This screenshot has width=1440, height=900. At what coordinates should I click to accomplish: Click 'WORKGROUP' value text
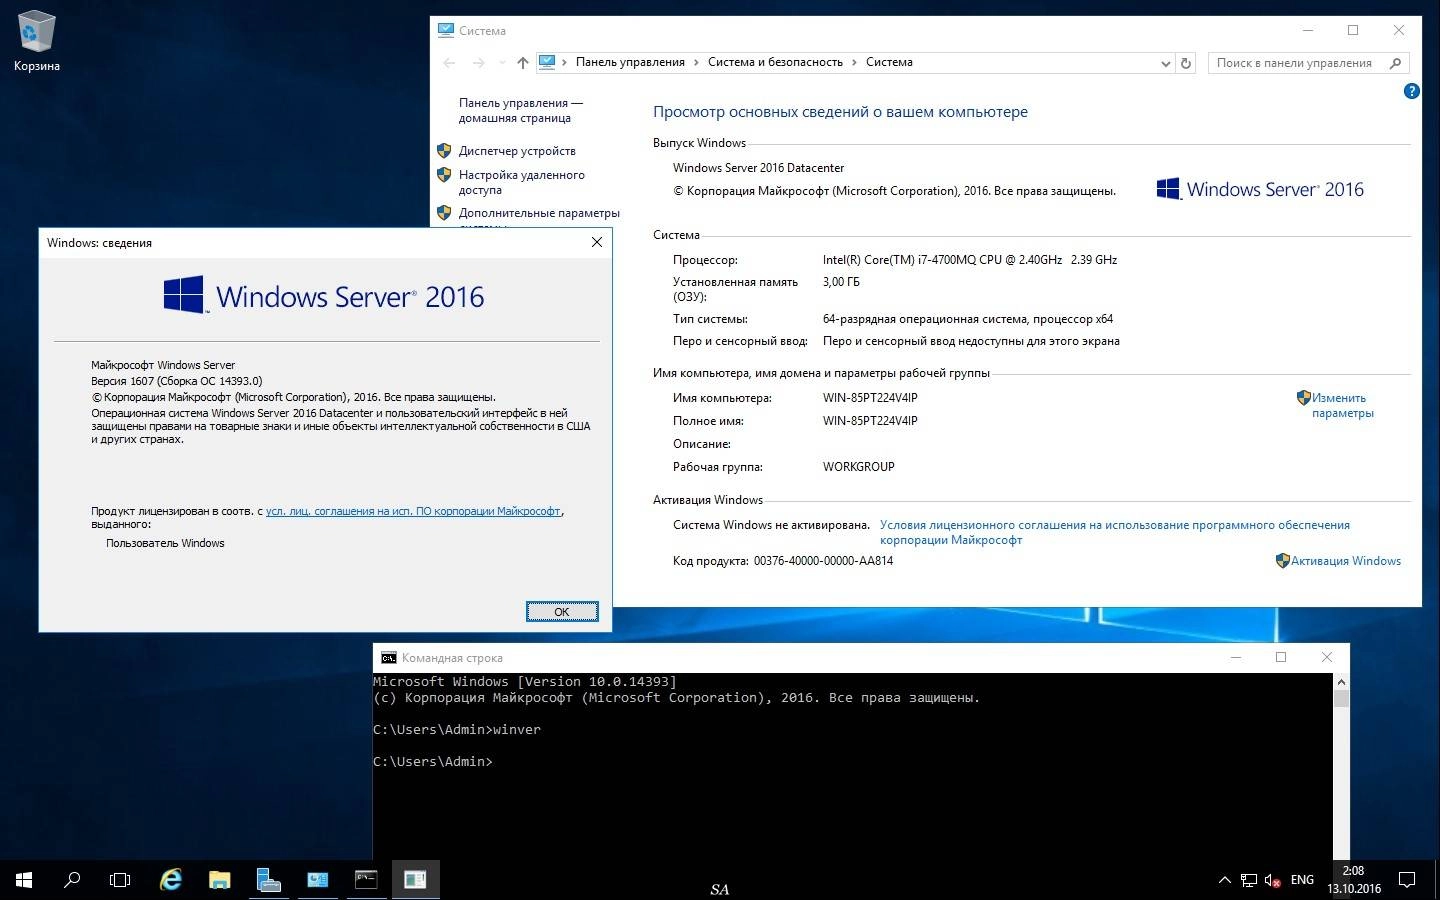(858, 467)
